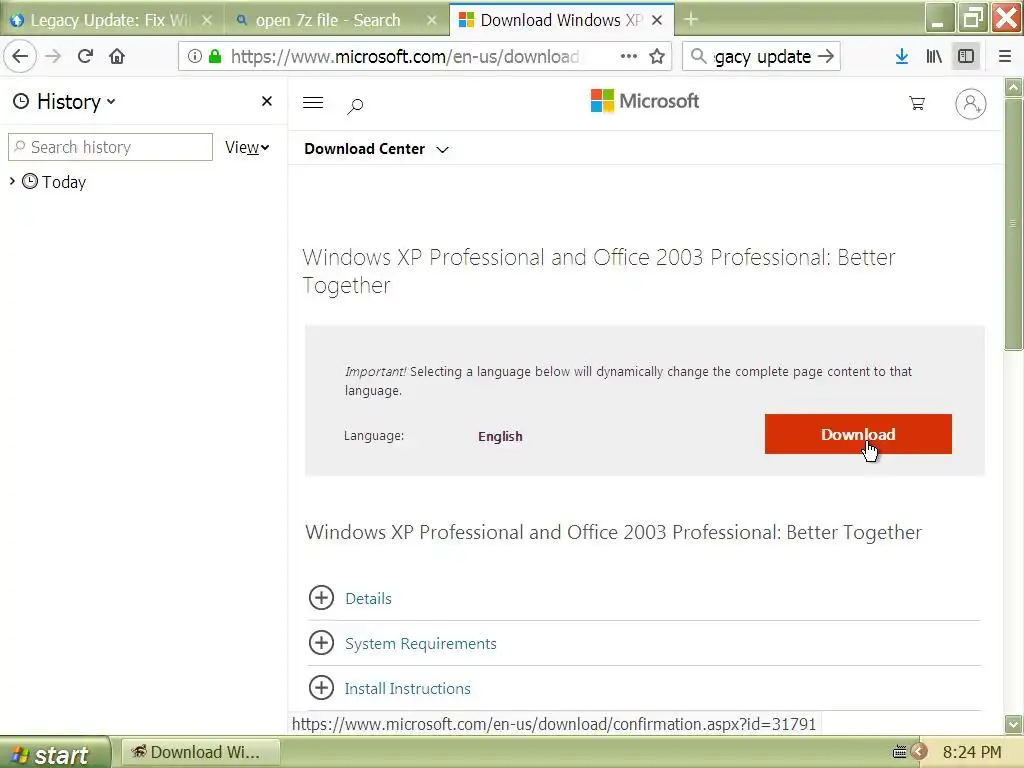This screenshot has width=1024, height=768.
Task: Show site information for microsoft.com
Action: [195, 56]
